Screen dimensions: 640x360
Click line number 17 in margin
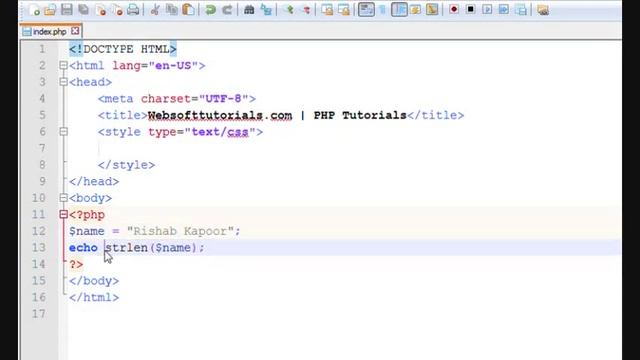pos(39,314)
